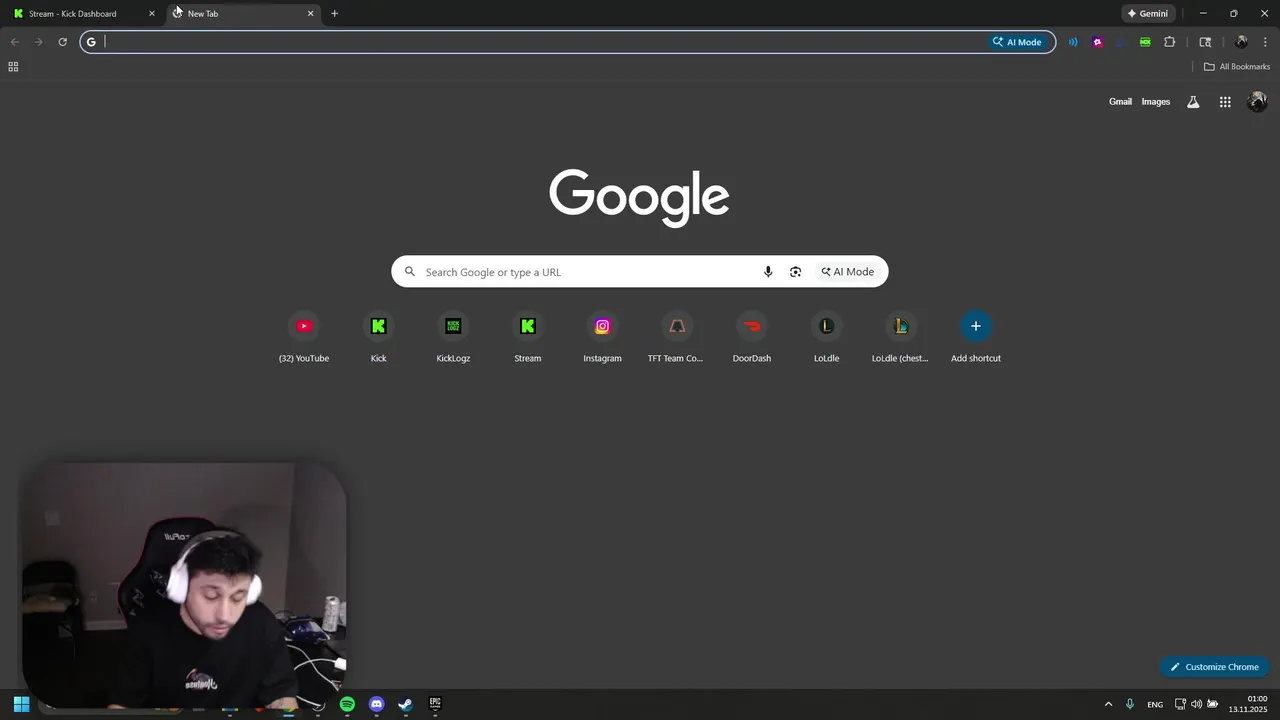
Task: Start voice search with microphone icon
Action: tap(768, 272)
